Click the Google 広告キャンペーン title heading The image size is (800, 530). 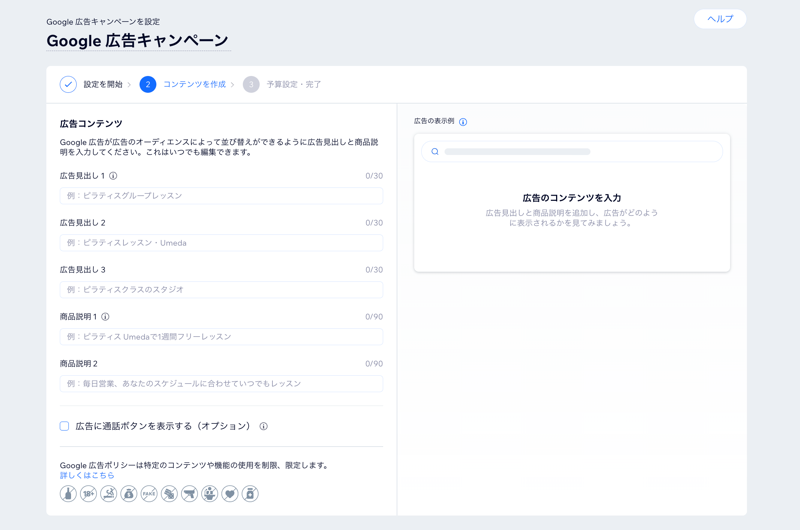pyautogui.click(x=137, y=40)
